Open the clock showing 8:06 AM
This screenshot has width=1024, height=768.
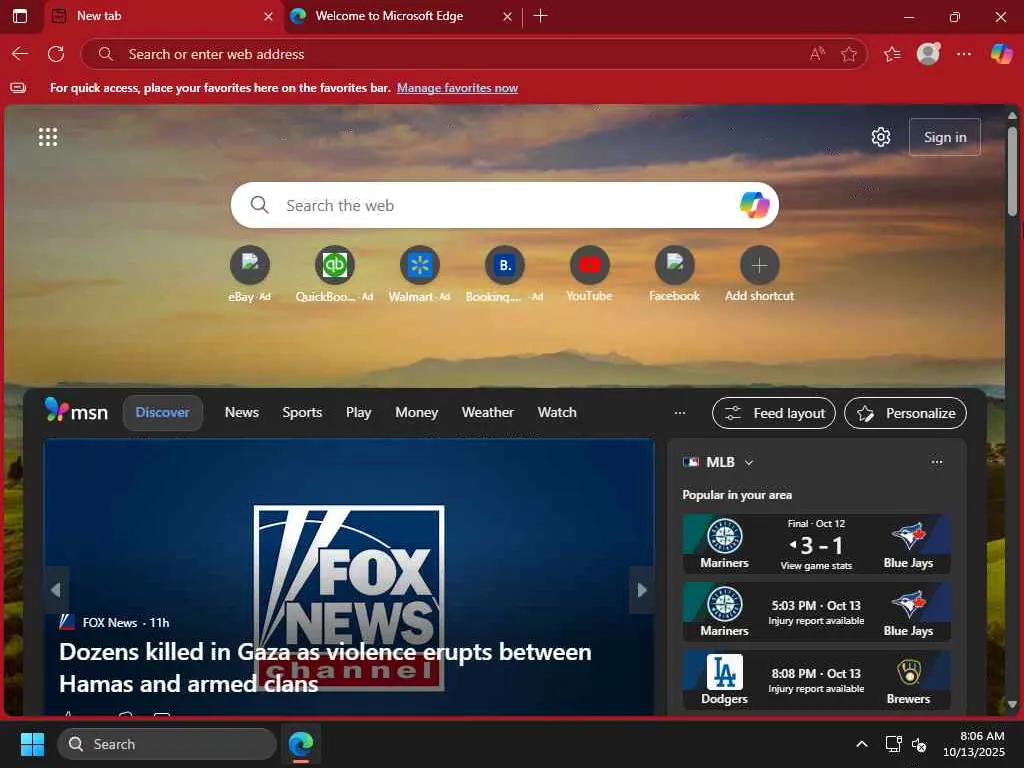(974, 744)
